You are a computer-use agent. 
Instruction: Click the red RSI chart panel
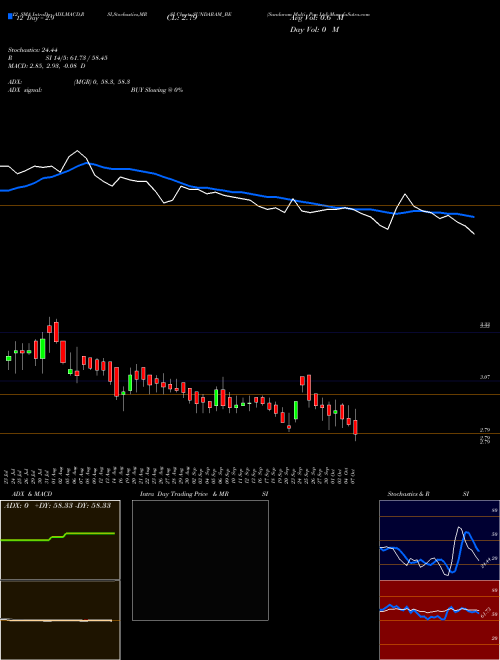(x=439, y=620)
